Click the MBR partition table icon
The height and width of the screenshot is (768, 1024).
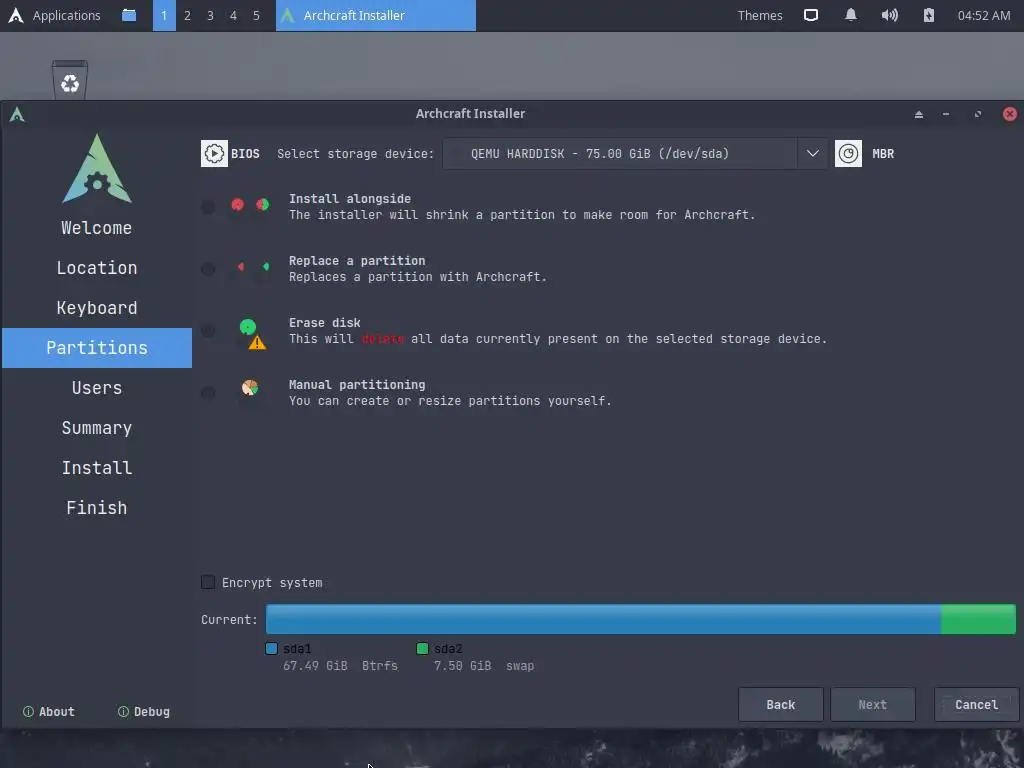pos(848,153)
